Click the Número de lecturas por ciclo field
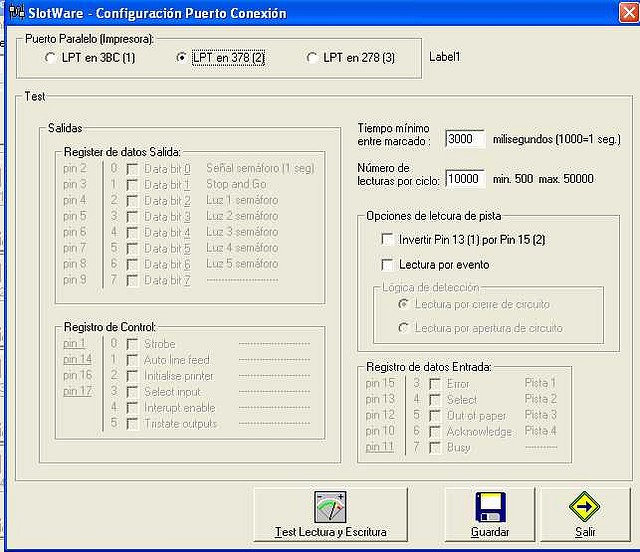The image size is (640, 552). pyautogui.click(x=465, y=178)
